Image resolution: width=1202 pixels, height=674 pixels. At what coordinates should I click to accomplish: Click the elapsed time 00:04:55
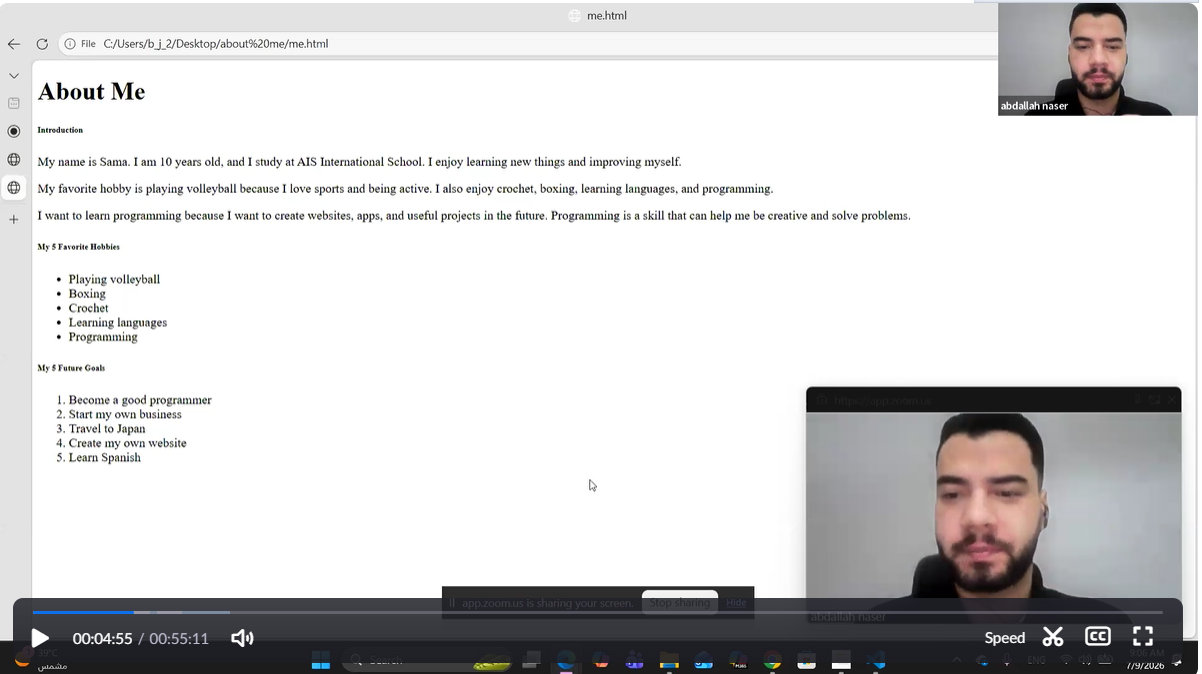(x=102, y=638)
